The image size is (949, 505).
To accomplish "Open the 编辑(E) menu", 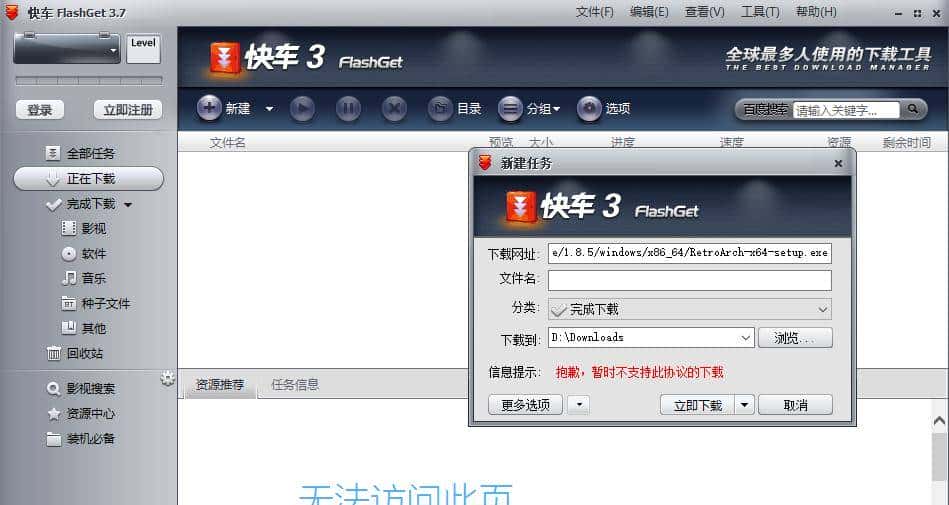I will coord(649,12).
